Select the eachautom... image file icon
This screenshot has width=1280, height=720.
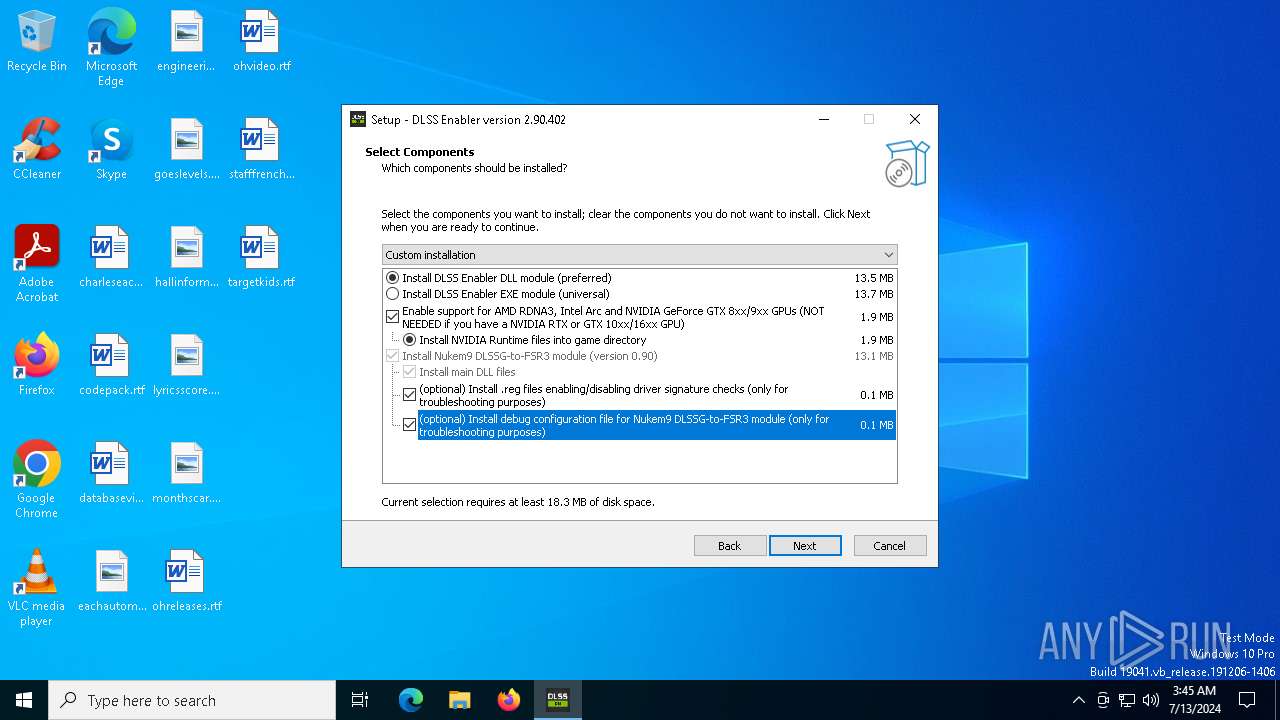(111, 582)
